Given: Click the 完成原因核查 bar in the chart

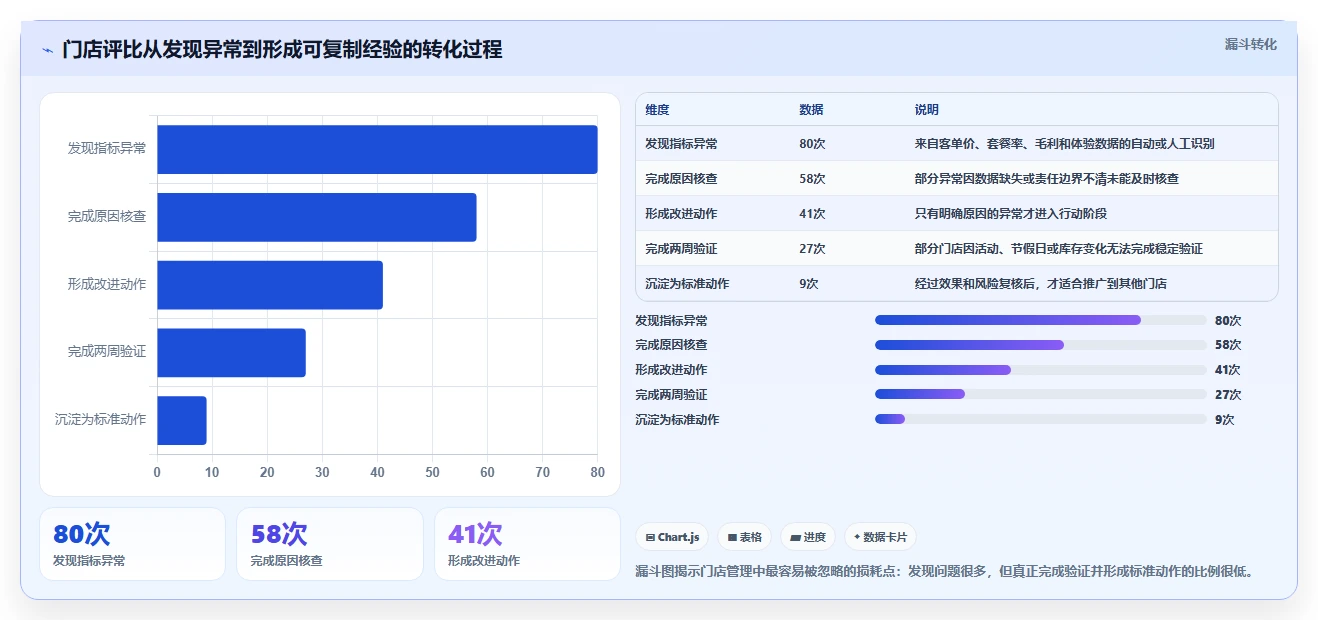Looking at the screenshot, I should [317, 217].
